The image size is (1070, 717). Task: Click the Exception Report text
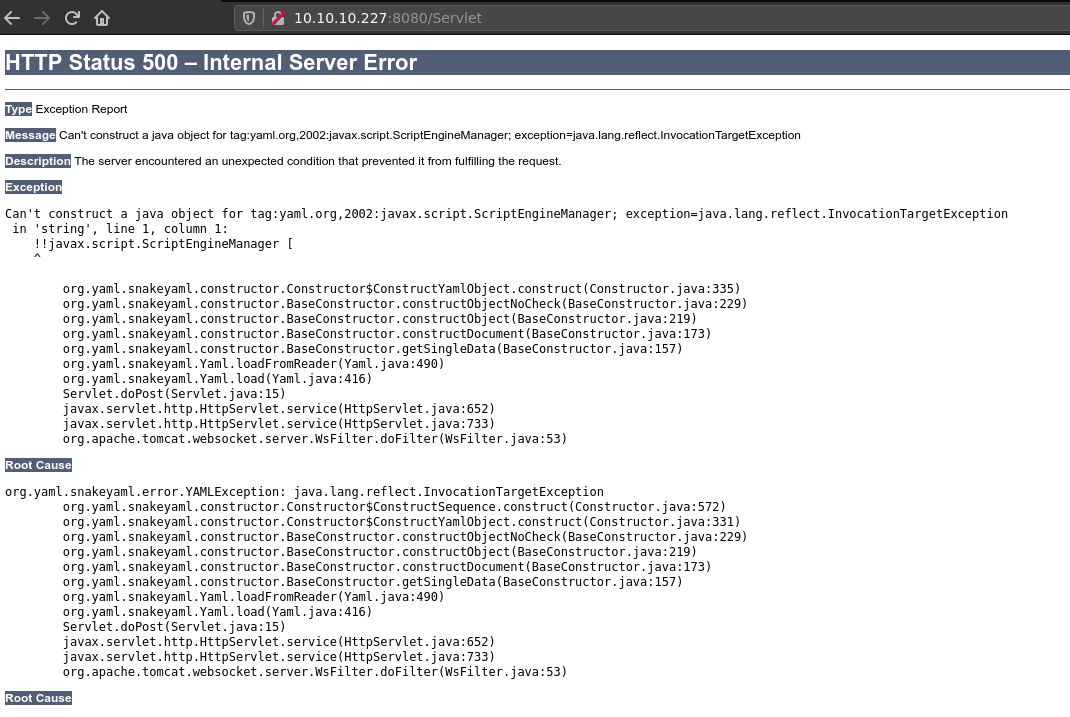click(81, 109)
